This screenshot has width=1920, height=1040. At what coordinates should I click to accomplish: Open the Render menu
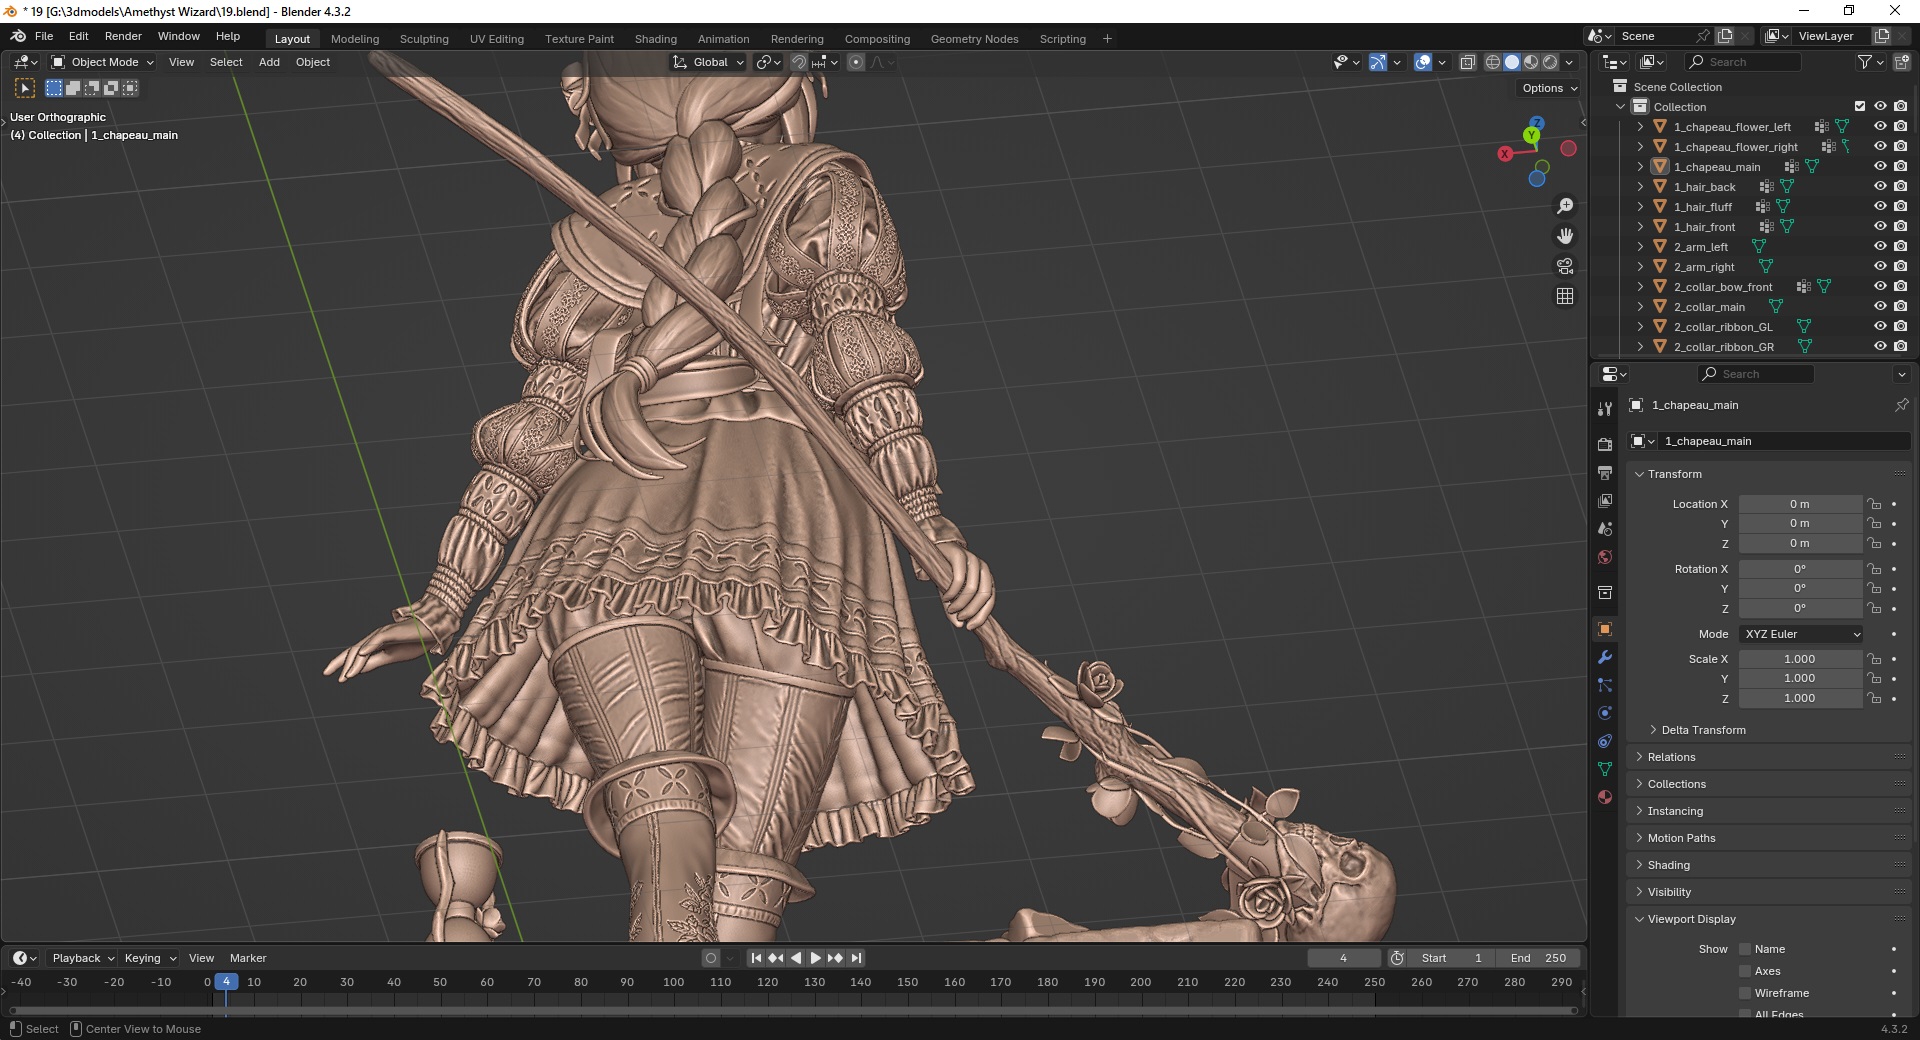123,36
